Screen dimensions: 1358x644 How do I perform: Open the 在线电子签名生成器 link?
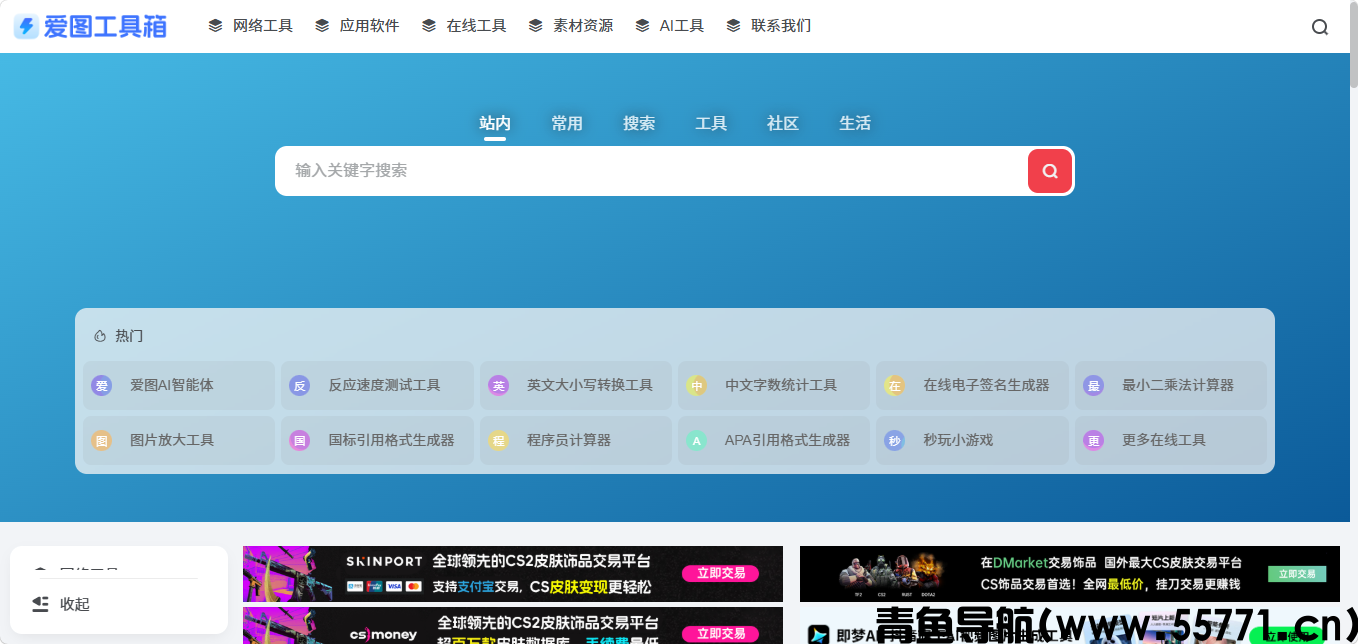(972, 385)
